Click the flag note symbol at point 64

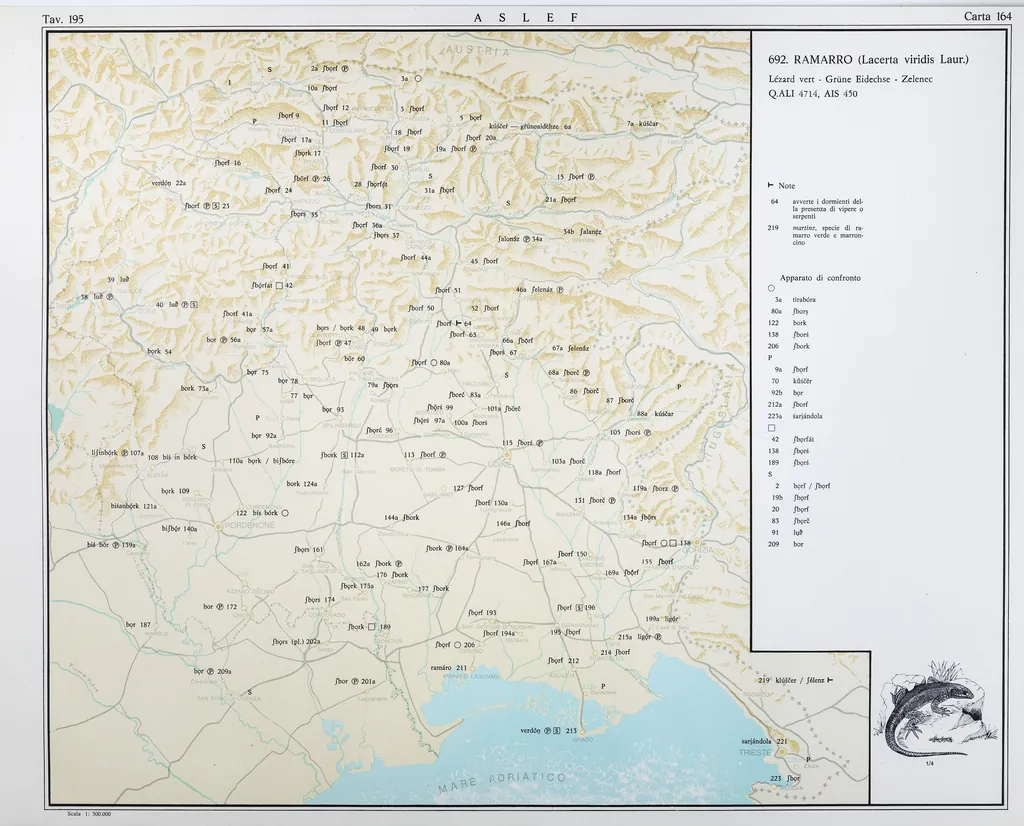(x=458, y=323)
